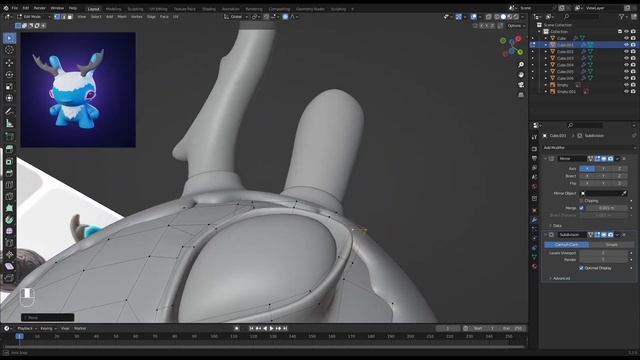Select the Shrink/Fatten tool
Image resolution: width=640 pixels, height=360 pixels.
click(x=9, y=254)
